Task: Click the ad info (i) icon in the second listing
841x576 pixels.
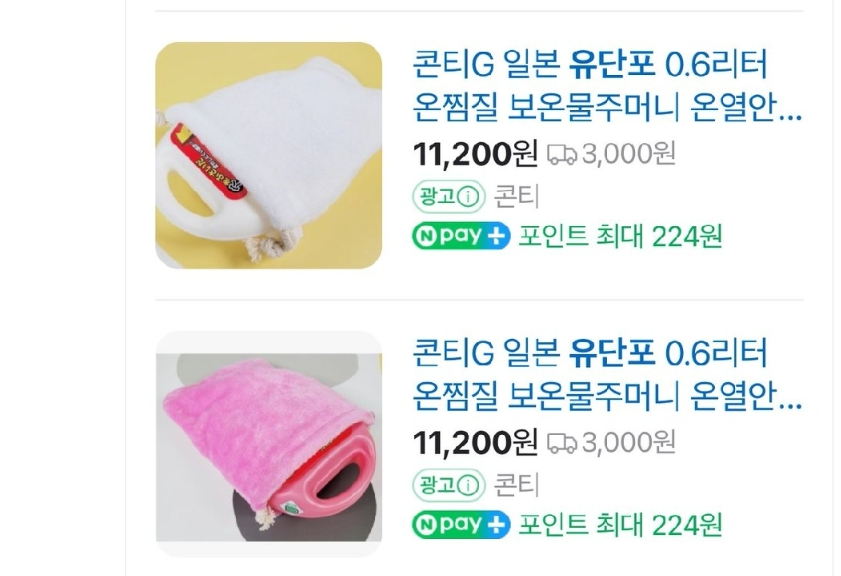Action: click(469, 486)
